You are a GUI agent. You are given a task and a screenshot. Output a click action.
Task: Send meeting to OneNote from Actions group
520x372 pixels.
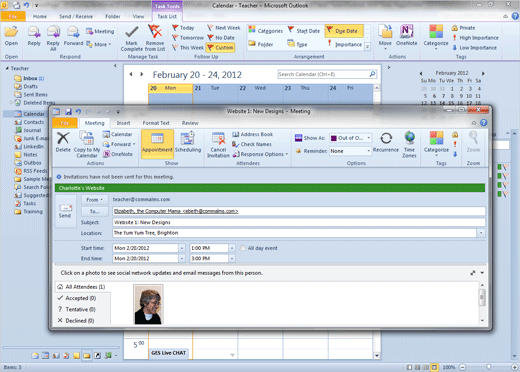117,154
